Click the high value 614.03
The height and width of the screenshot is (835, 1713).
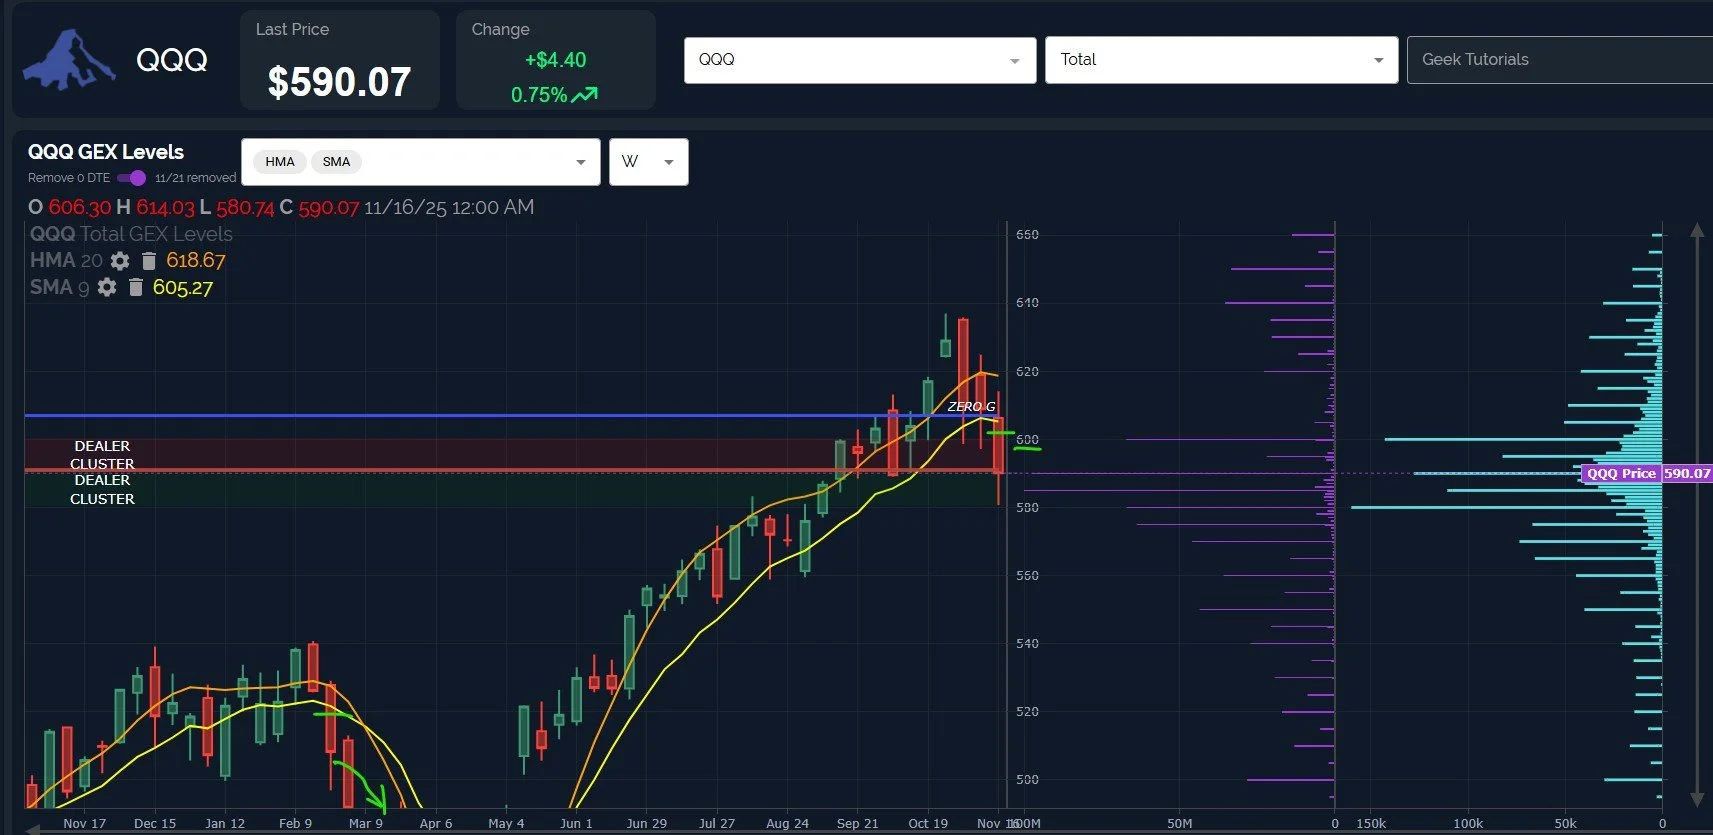pyautogui.click(x=165, y=207)
